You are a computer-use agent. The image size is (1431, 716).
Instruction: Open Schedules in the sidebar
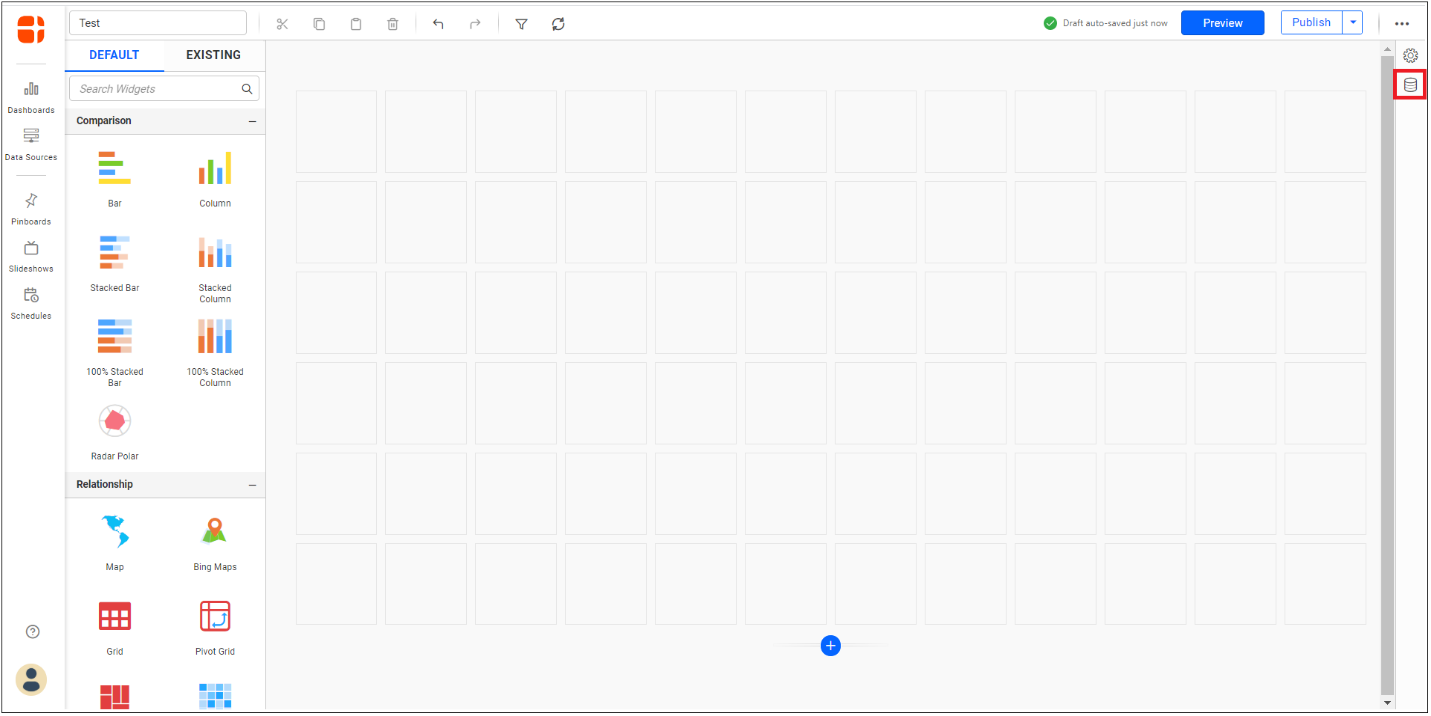coord(31,303)
